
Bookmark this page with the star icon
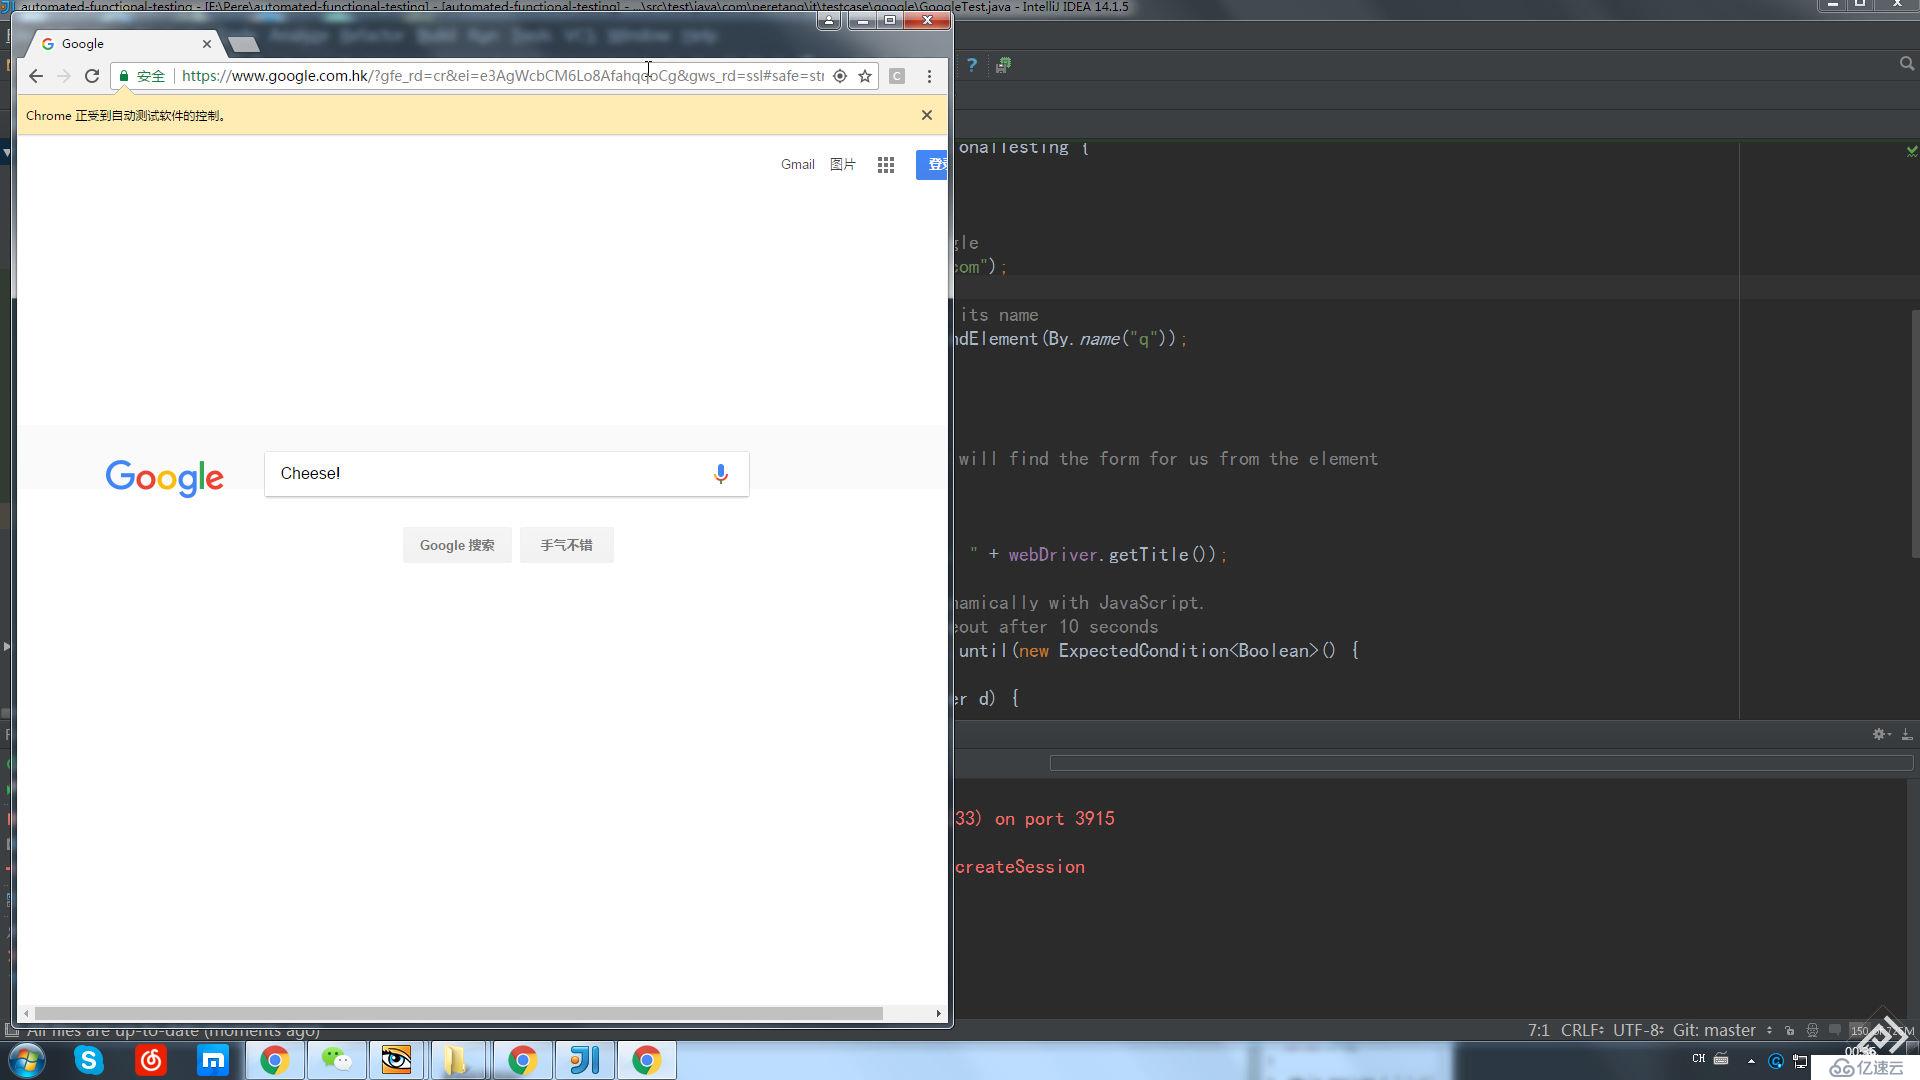pyautogui.click(x=865, y=76)
